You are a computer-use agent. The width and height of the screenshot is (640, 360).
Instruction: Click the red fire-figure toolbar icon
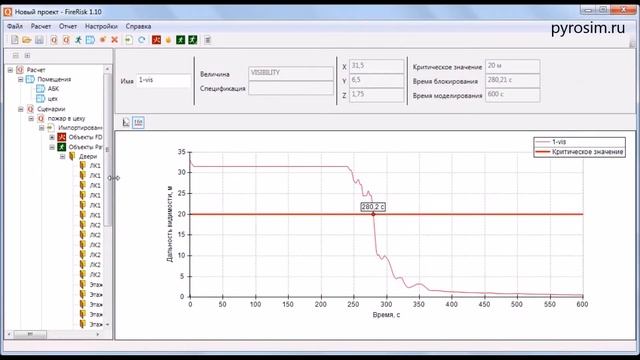point(156,40)
